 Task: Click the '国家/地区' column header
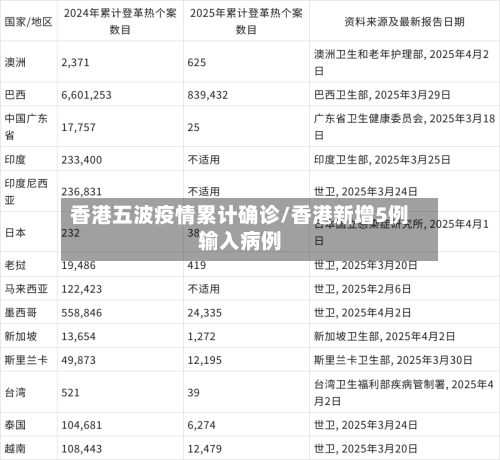[29, 22]
